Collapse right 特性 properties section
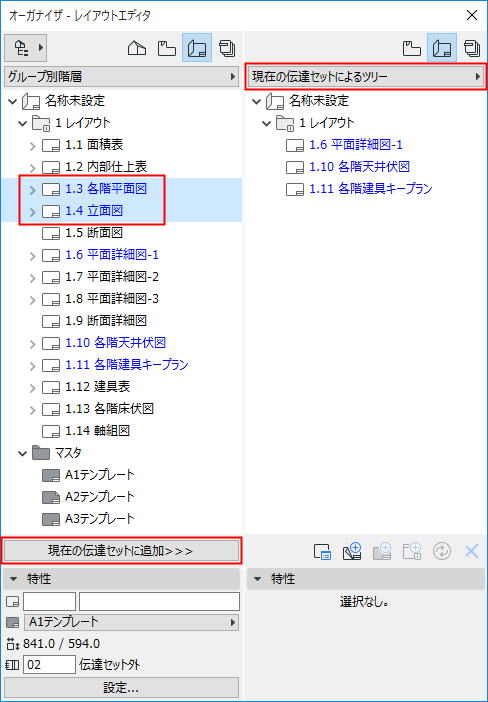488x702 pixels. (257, 579)
